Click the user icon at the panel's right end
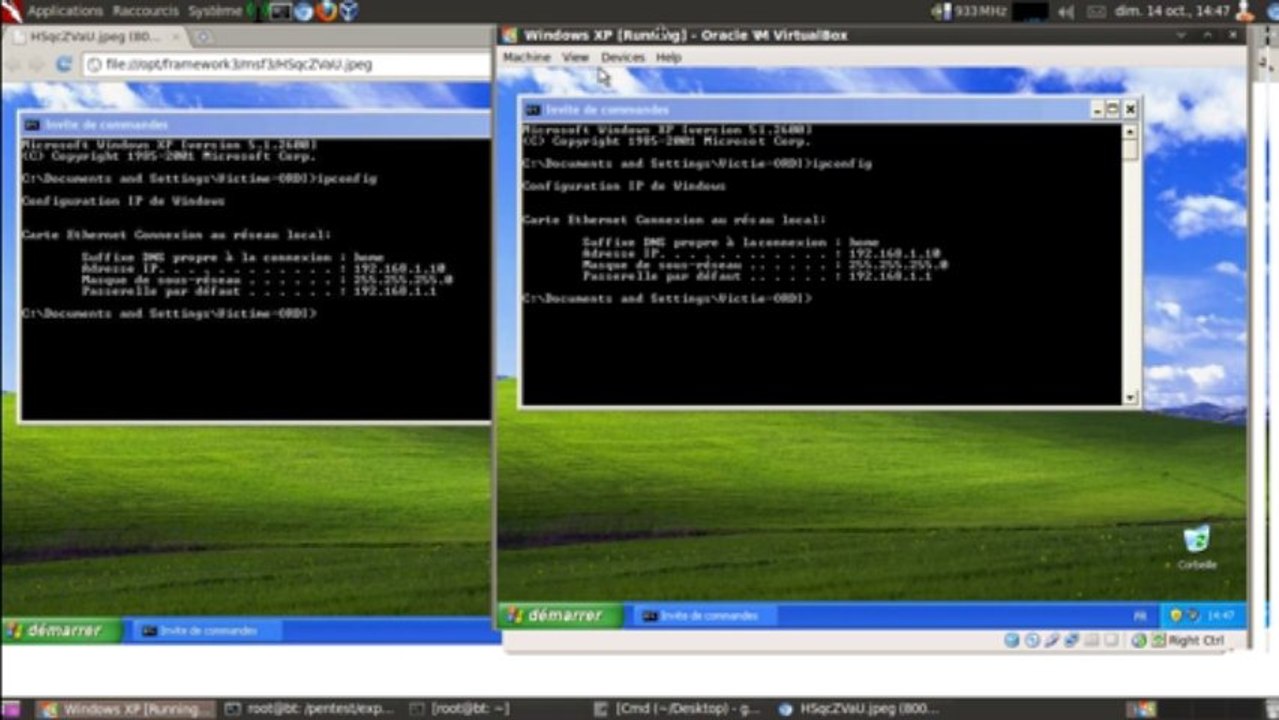 pyautogui.click(x=1245, y=11)
